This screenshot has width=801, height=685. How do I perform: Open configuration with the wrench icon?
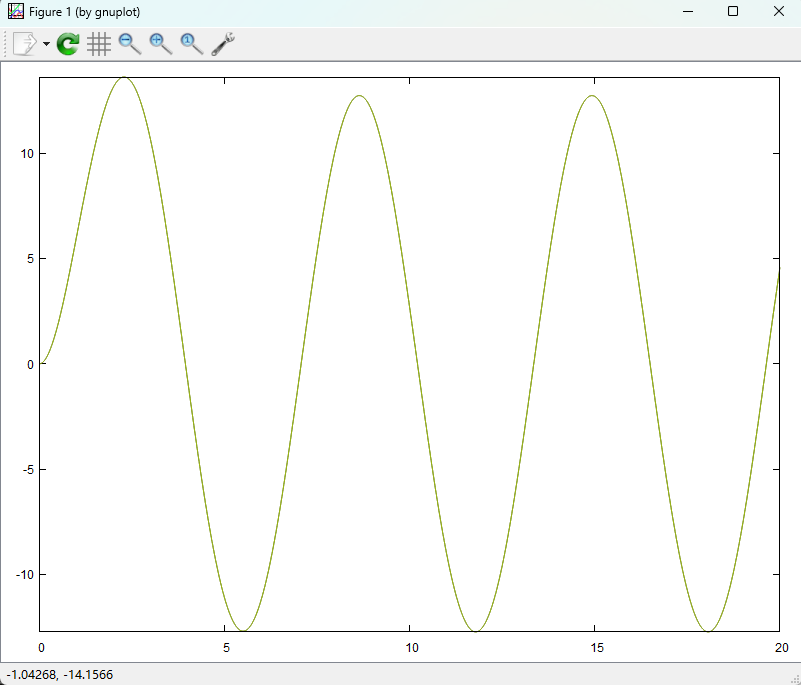click(x=222, y=44)
